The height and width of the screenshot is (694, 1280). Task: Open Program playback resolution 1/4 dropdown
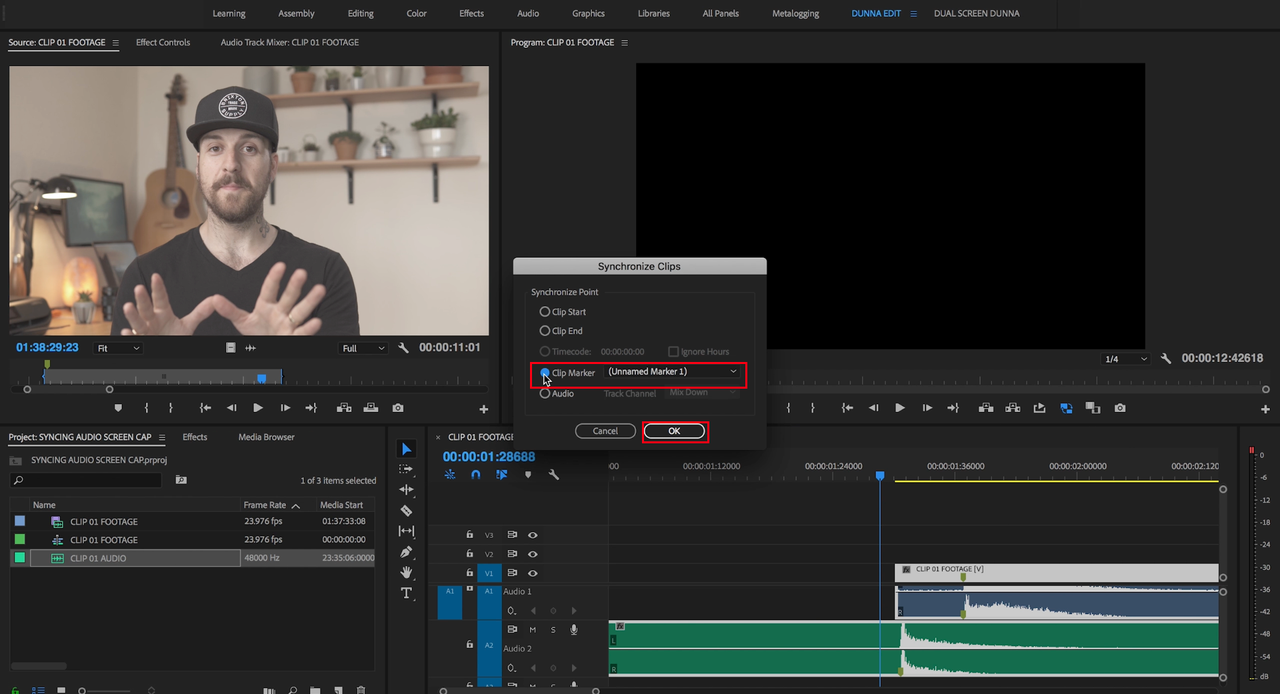point(1125,358)
